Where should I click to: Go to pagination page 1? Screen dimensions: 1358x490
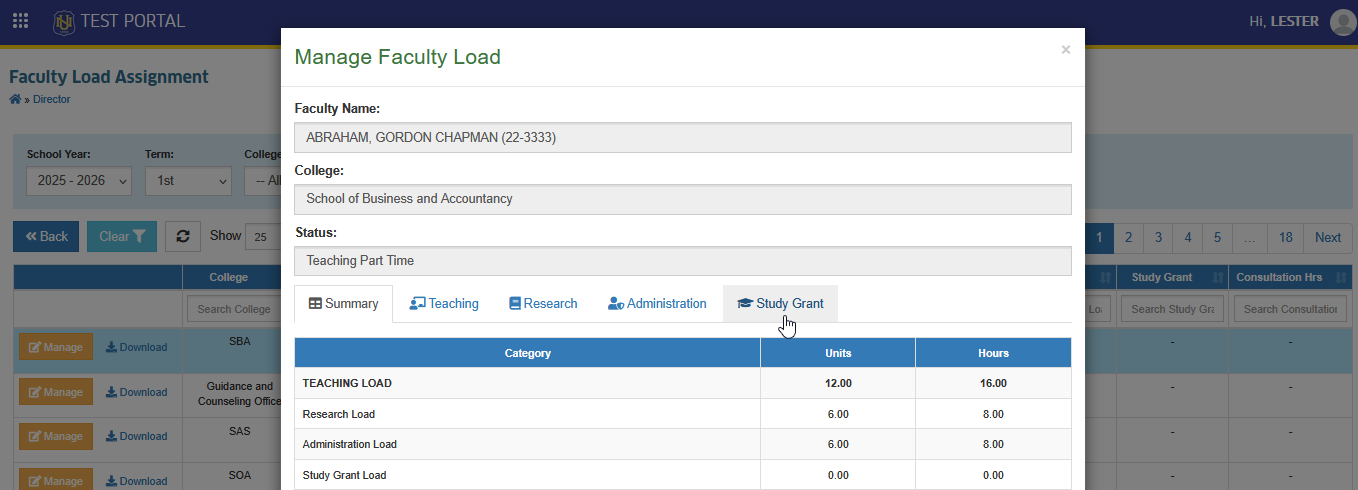coord(1099,237)
